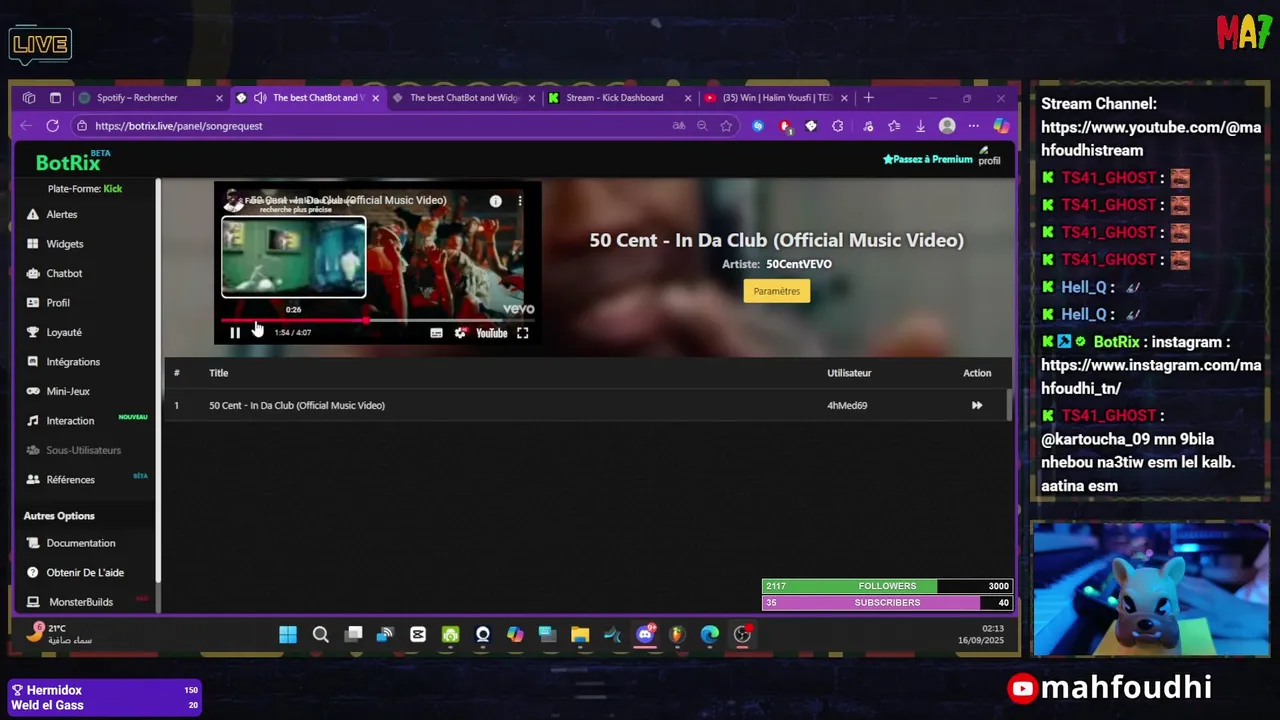Image resolution: width=1280 pixels, height=720 pixels.
Task: Click the video info icon
Action: [x=495, y=201]
